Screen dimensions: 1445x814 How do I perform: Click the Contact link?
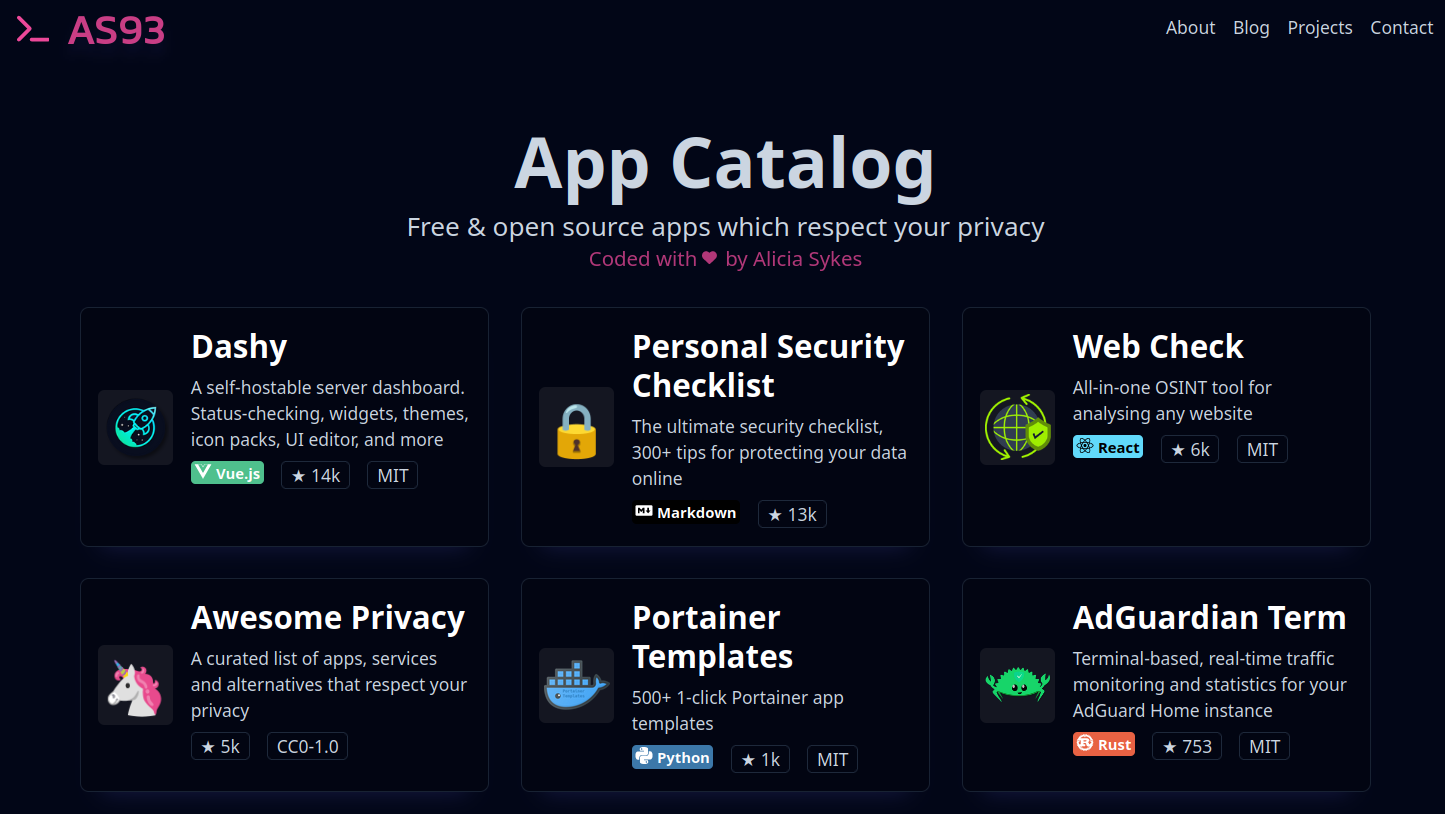(x=1401, y=28)
